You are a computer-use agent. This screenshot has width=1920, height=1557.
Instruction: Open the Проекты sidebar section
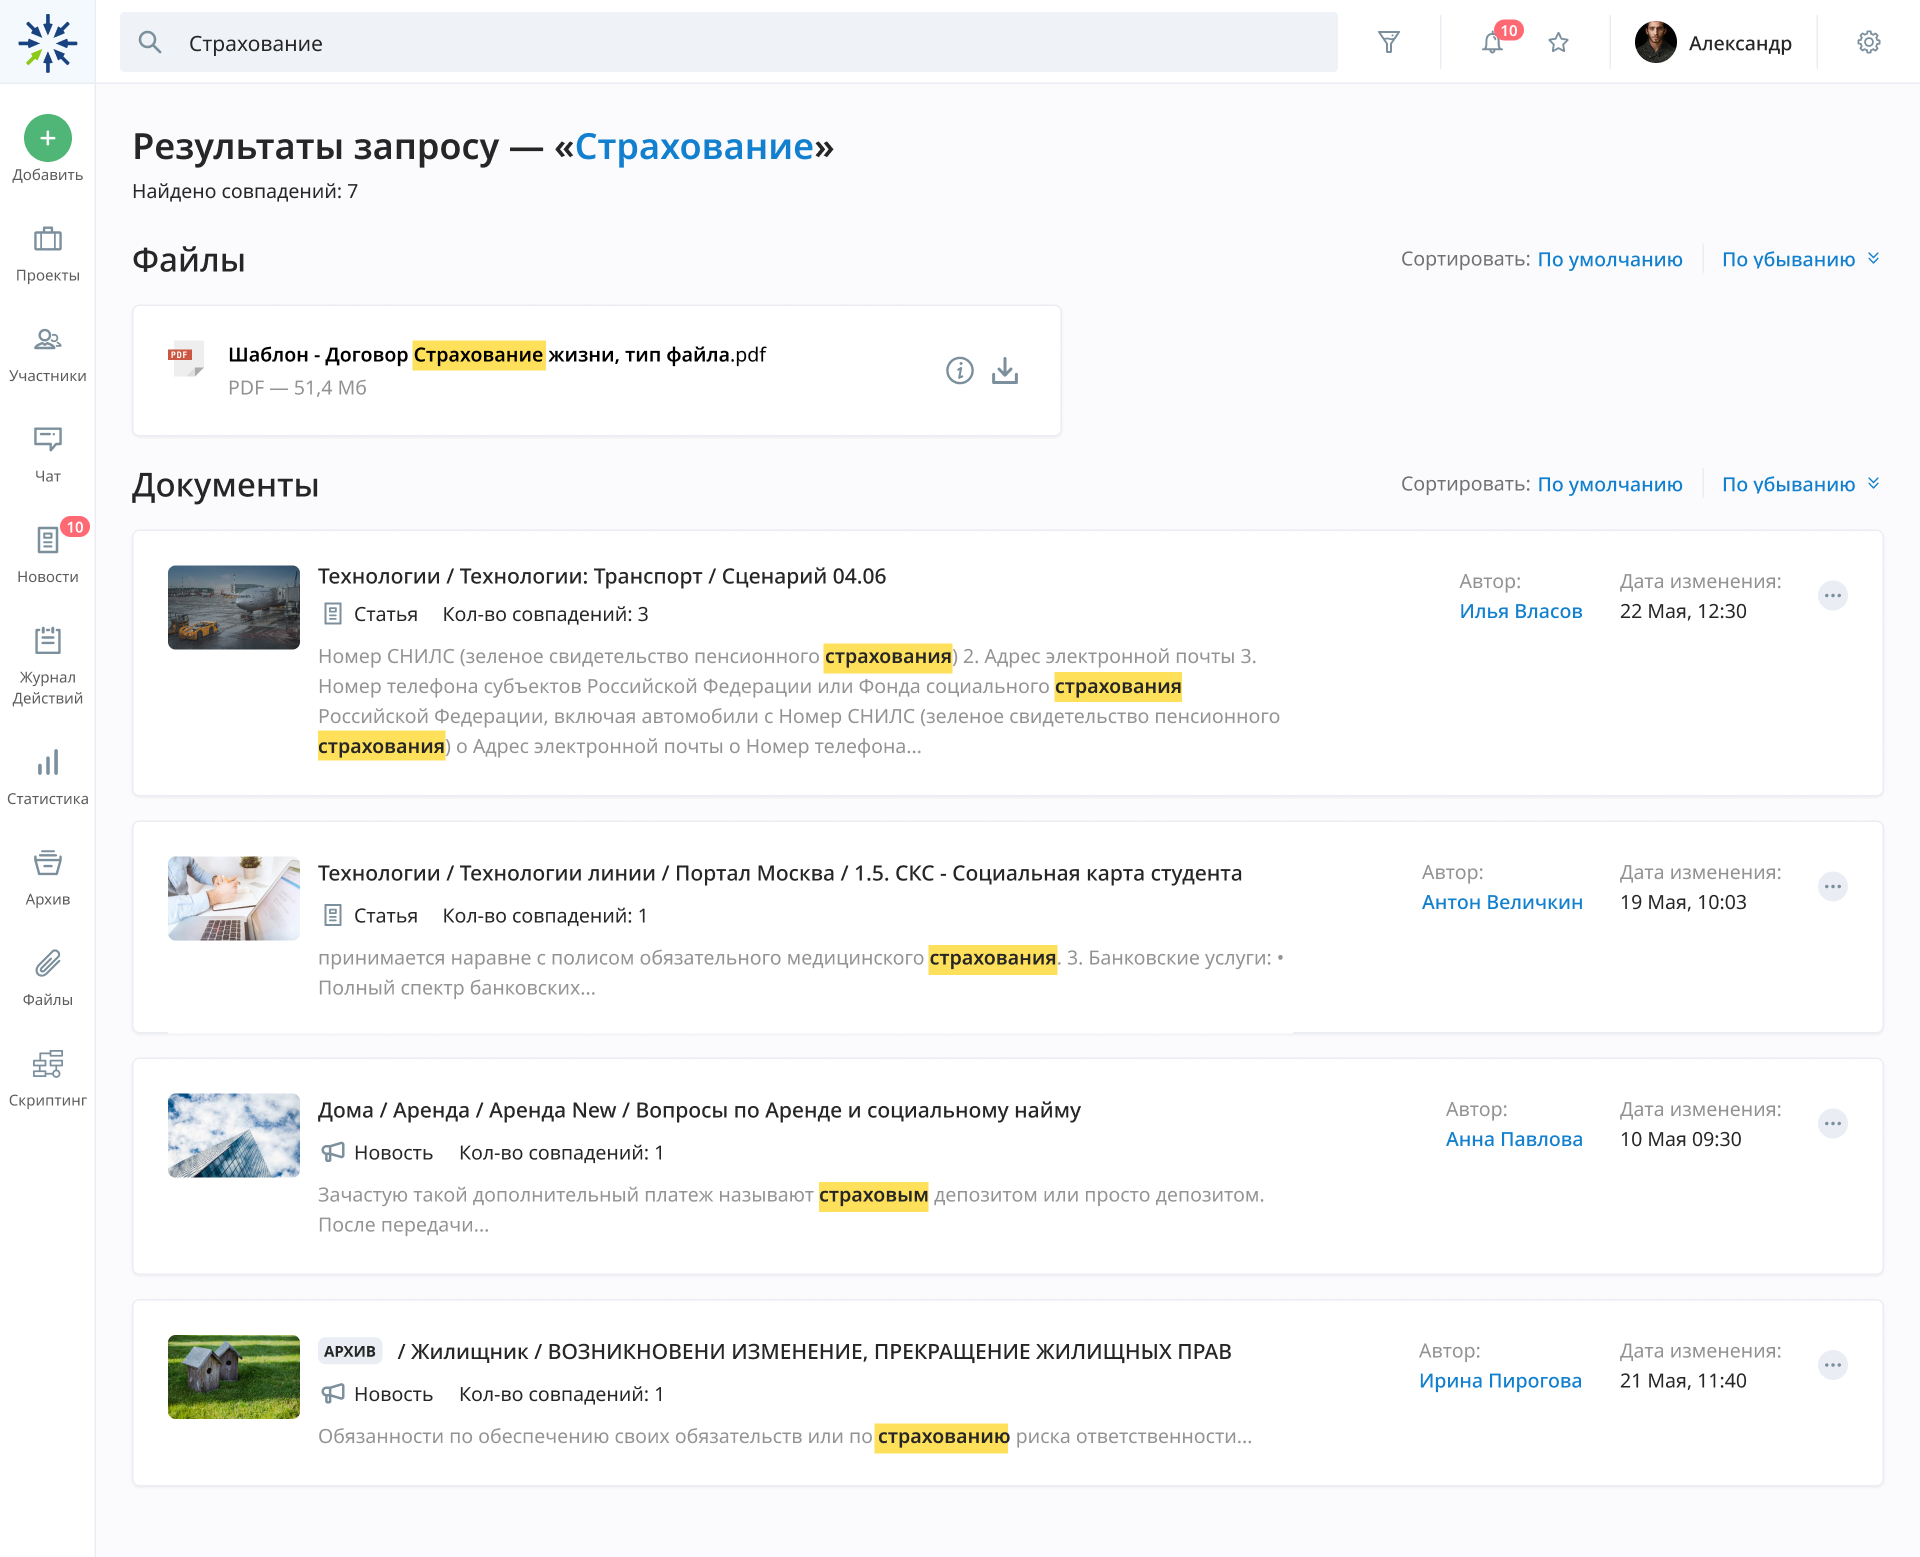click(47, 253)
